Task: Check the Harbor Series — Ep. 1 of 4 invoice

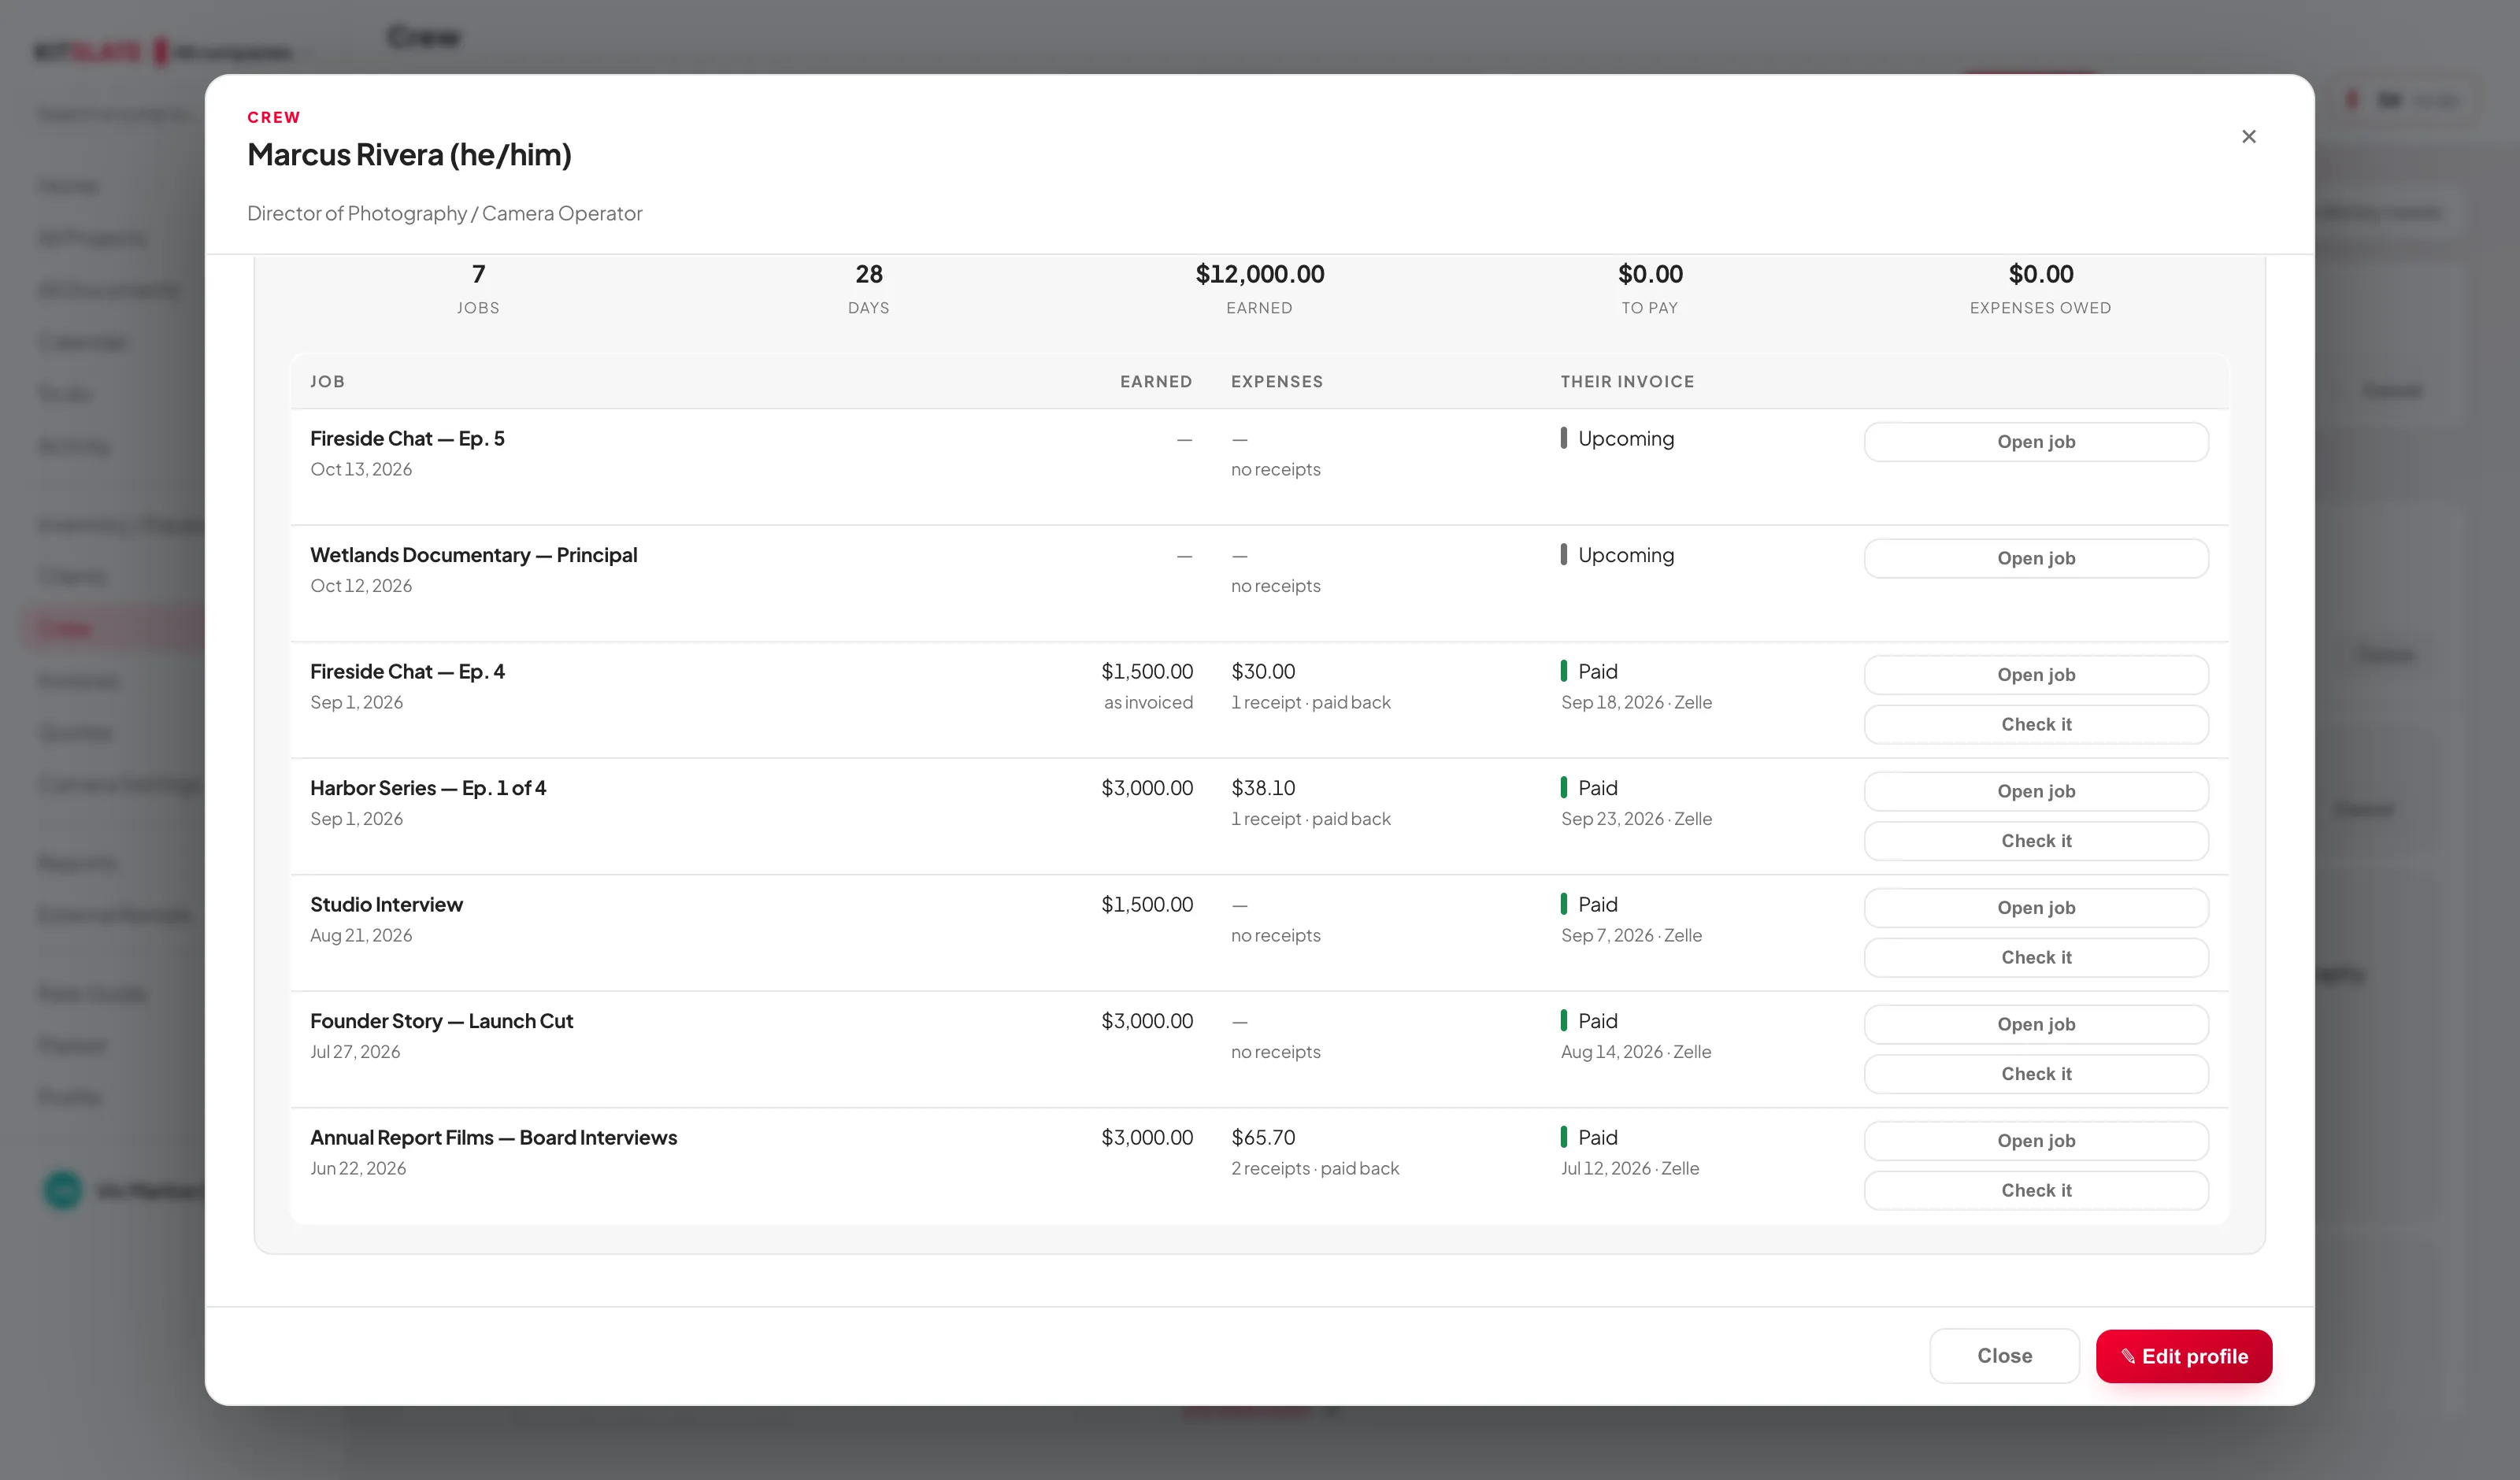Action: pyautogui.click(x=2036, y=841)
